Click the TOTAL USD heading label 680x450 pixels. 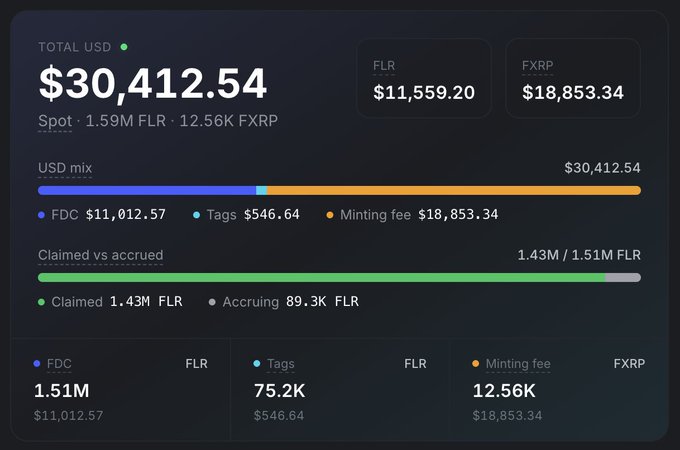point(75,47)
